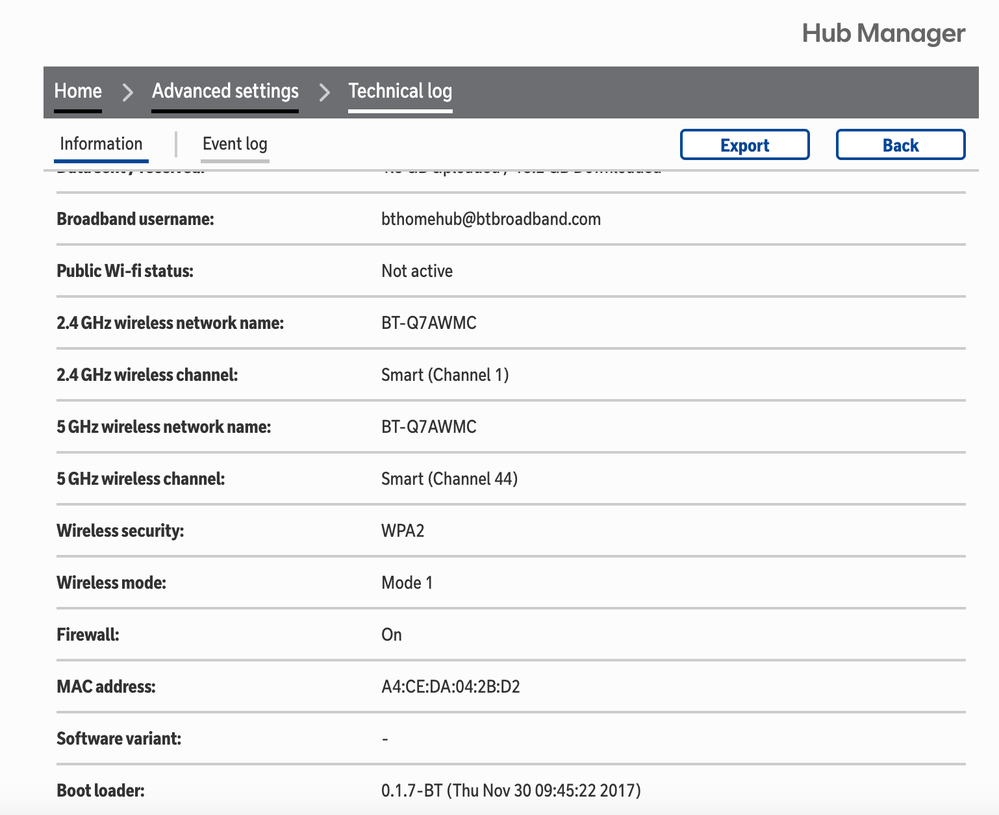
Task: Click the Boot loader version text
Action: point(510,790)
